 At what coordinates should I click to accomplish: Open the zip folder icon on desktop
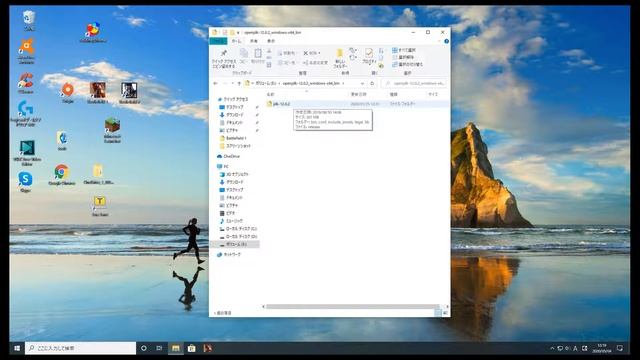tap(98, 174)
